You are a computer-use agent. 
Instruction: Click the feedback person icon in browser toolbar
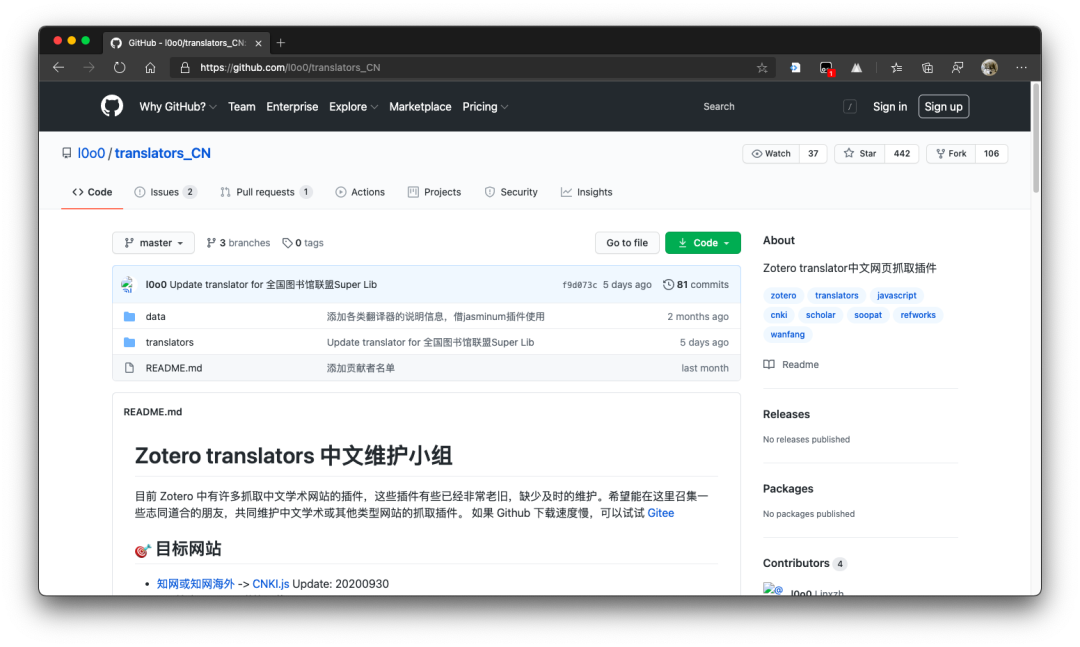(957, 68)
